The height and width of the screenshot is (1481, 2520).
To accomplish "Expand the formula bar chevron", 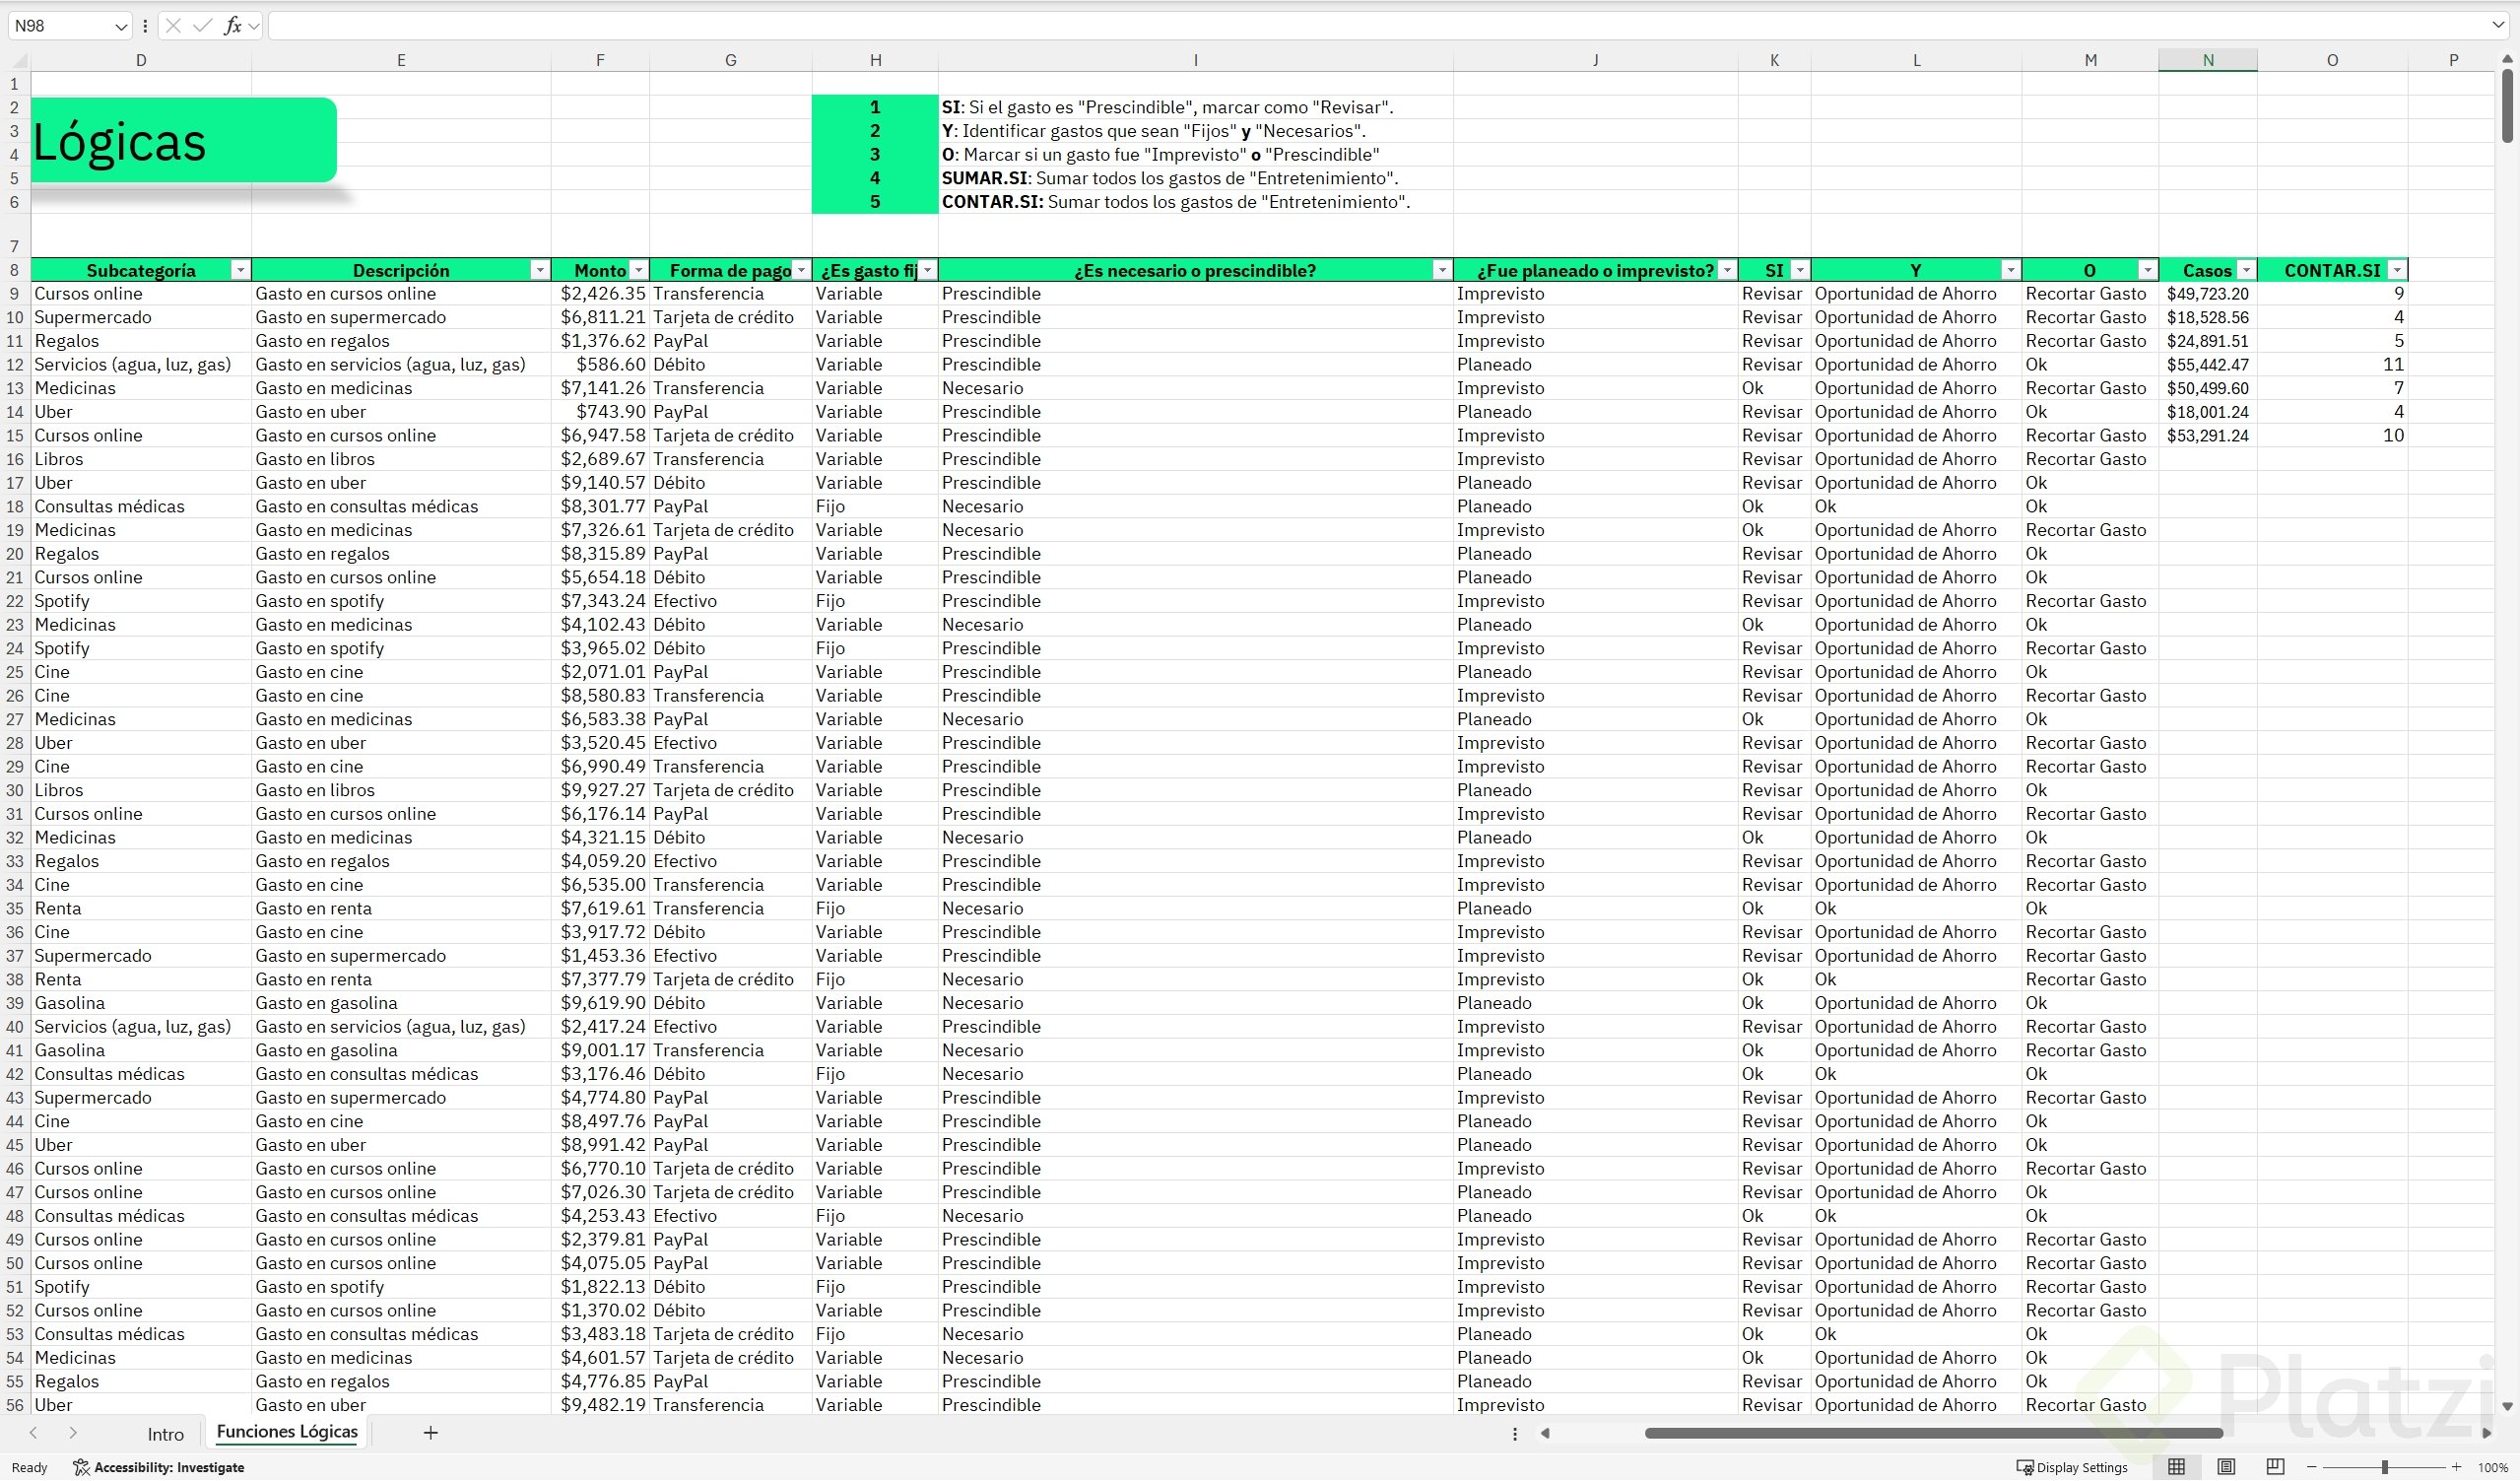I will tap(2498, 26).
